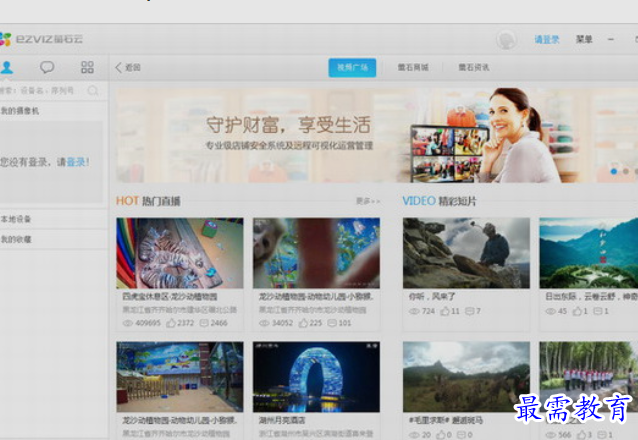Click the like icon showing 225
This screenshot has width=638, height=440.
point(303,323)
